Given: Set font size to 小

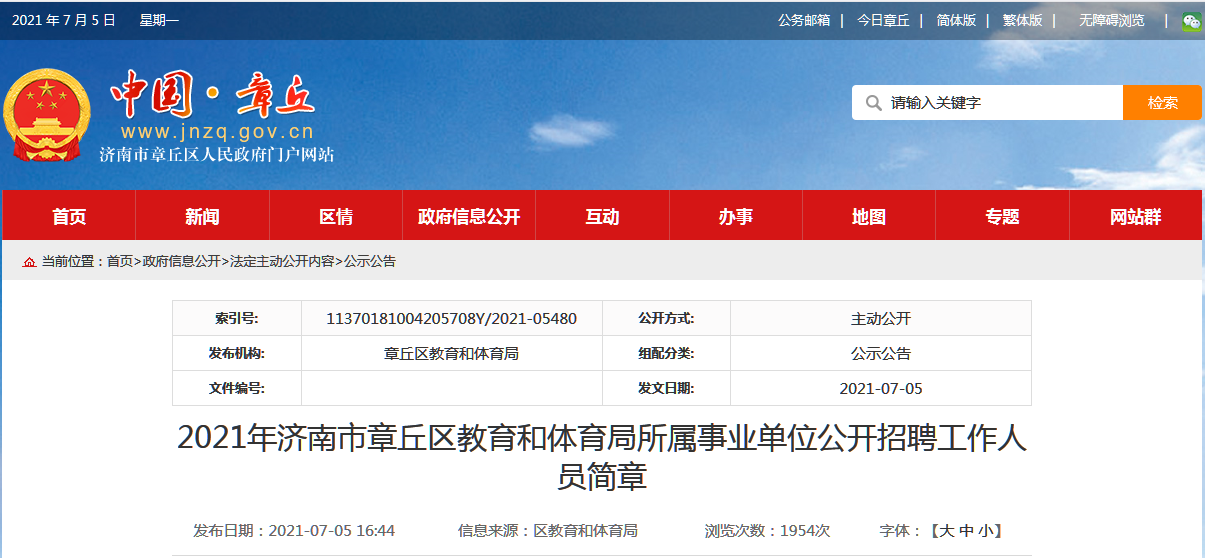Looking at the screenshot, I should 985,531.
